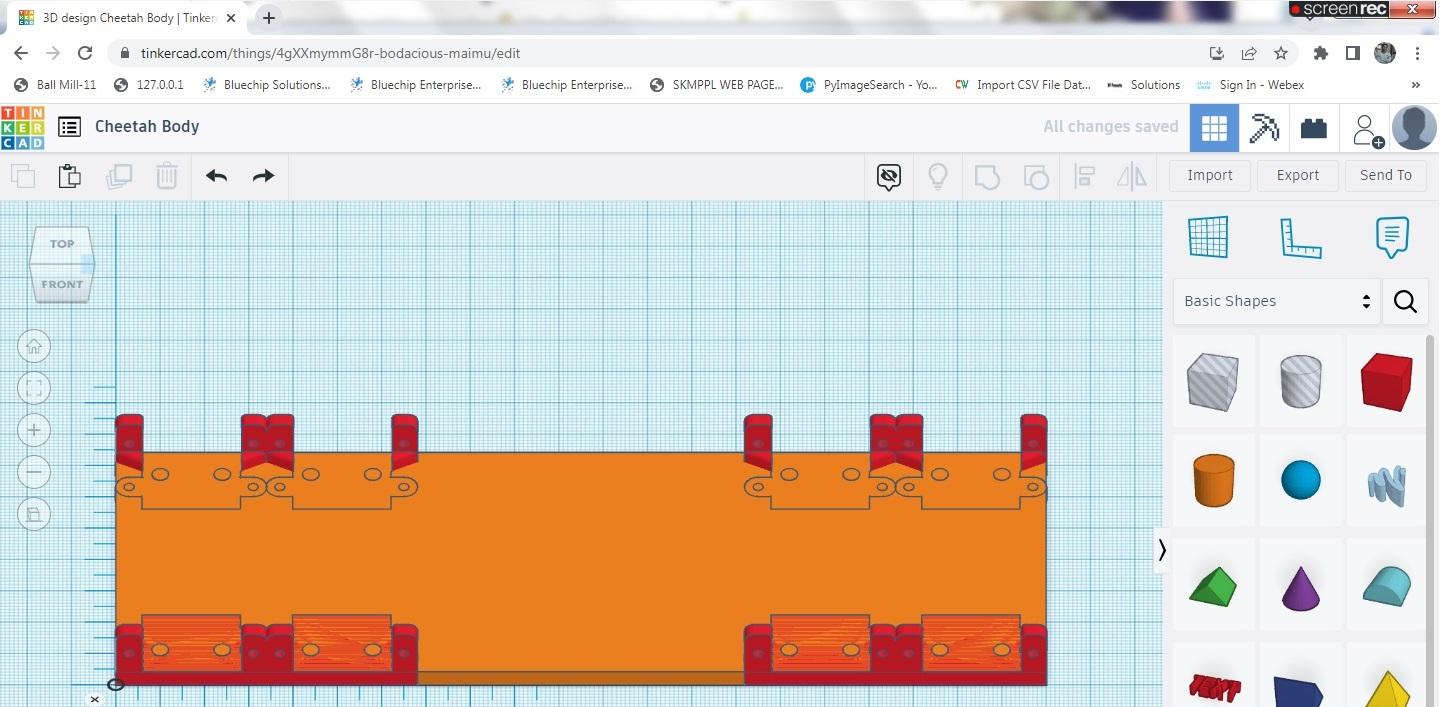
Task: Click the Delete trash icon
Action: click(167, 176)
